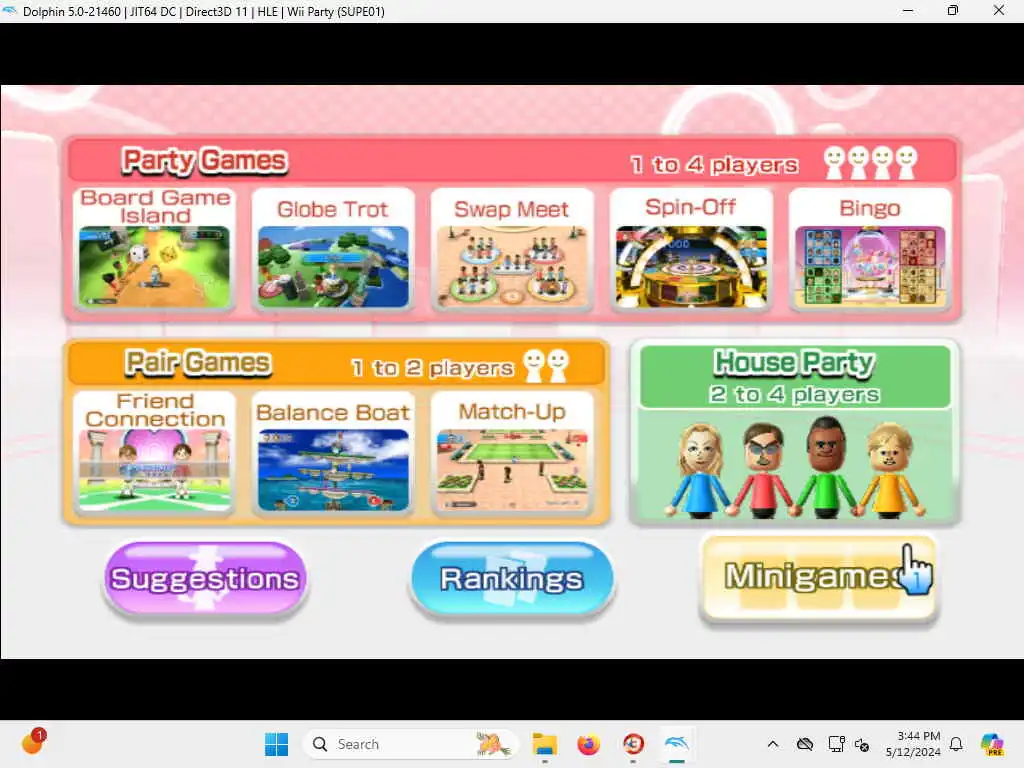
Task: Launch Firefox from the taskbar
Action: 588,744
